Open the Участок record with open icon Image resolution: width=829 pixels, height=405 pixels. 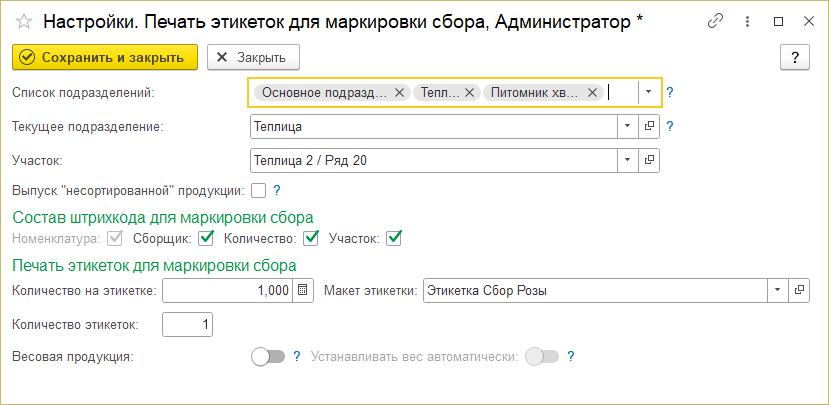[649, 160]
